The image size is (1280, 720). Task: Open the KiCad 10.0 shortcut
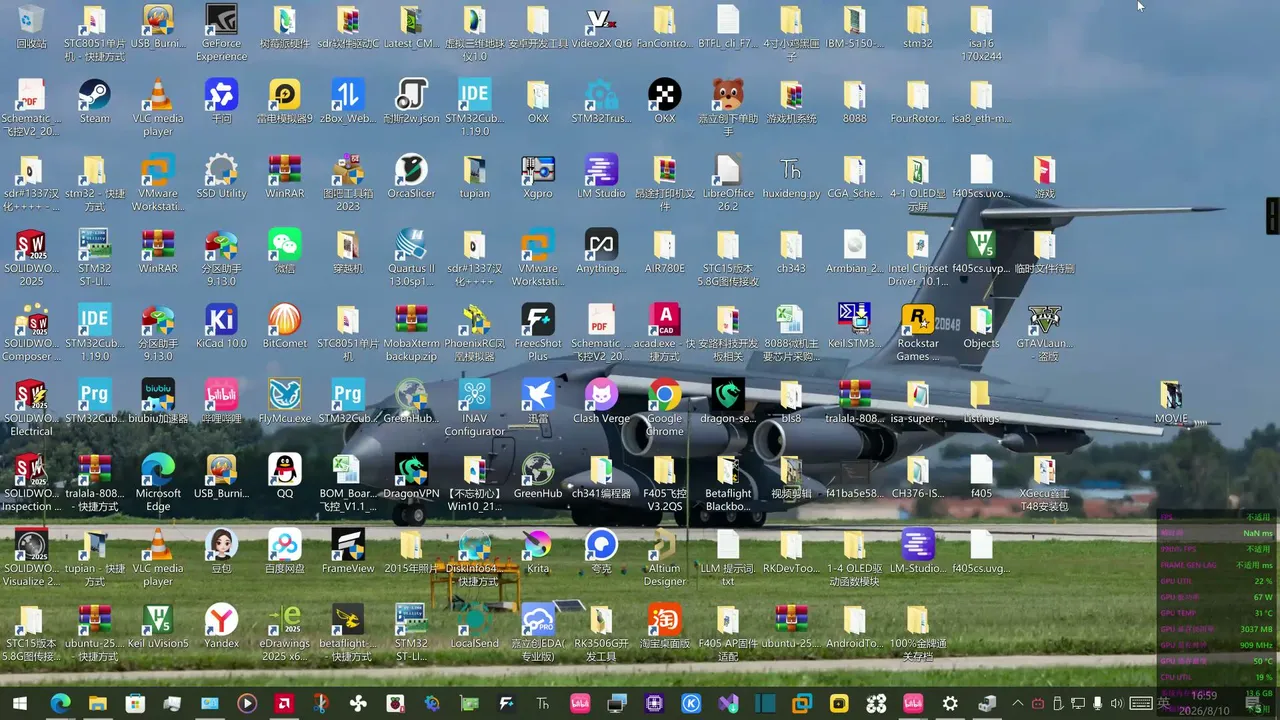pos(221,327)
